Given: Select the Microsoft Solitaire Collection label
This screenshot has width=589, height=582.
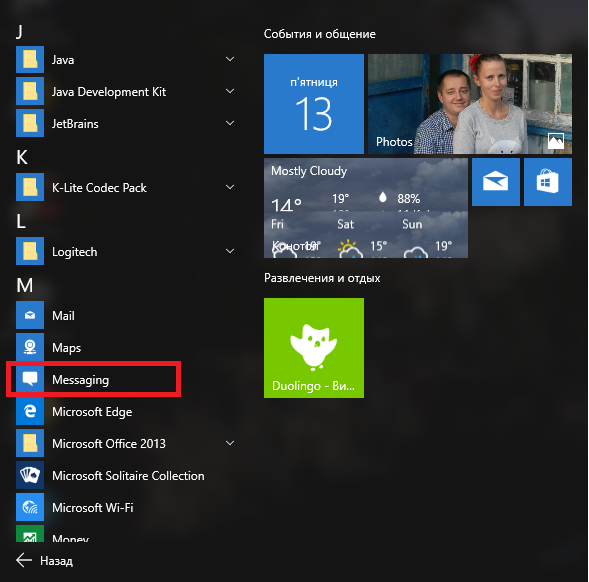Looking at the screenshot, I should pos(128,476).
